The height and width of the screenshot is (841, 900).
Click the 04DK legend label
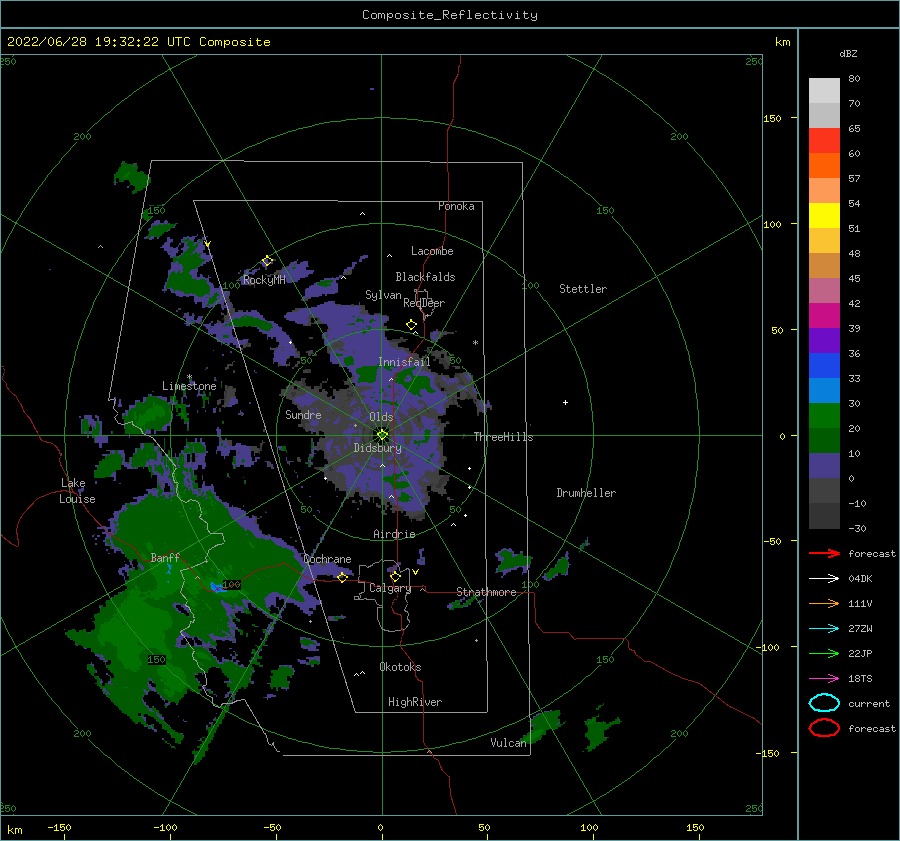[860, 578]
